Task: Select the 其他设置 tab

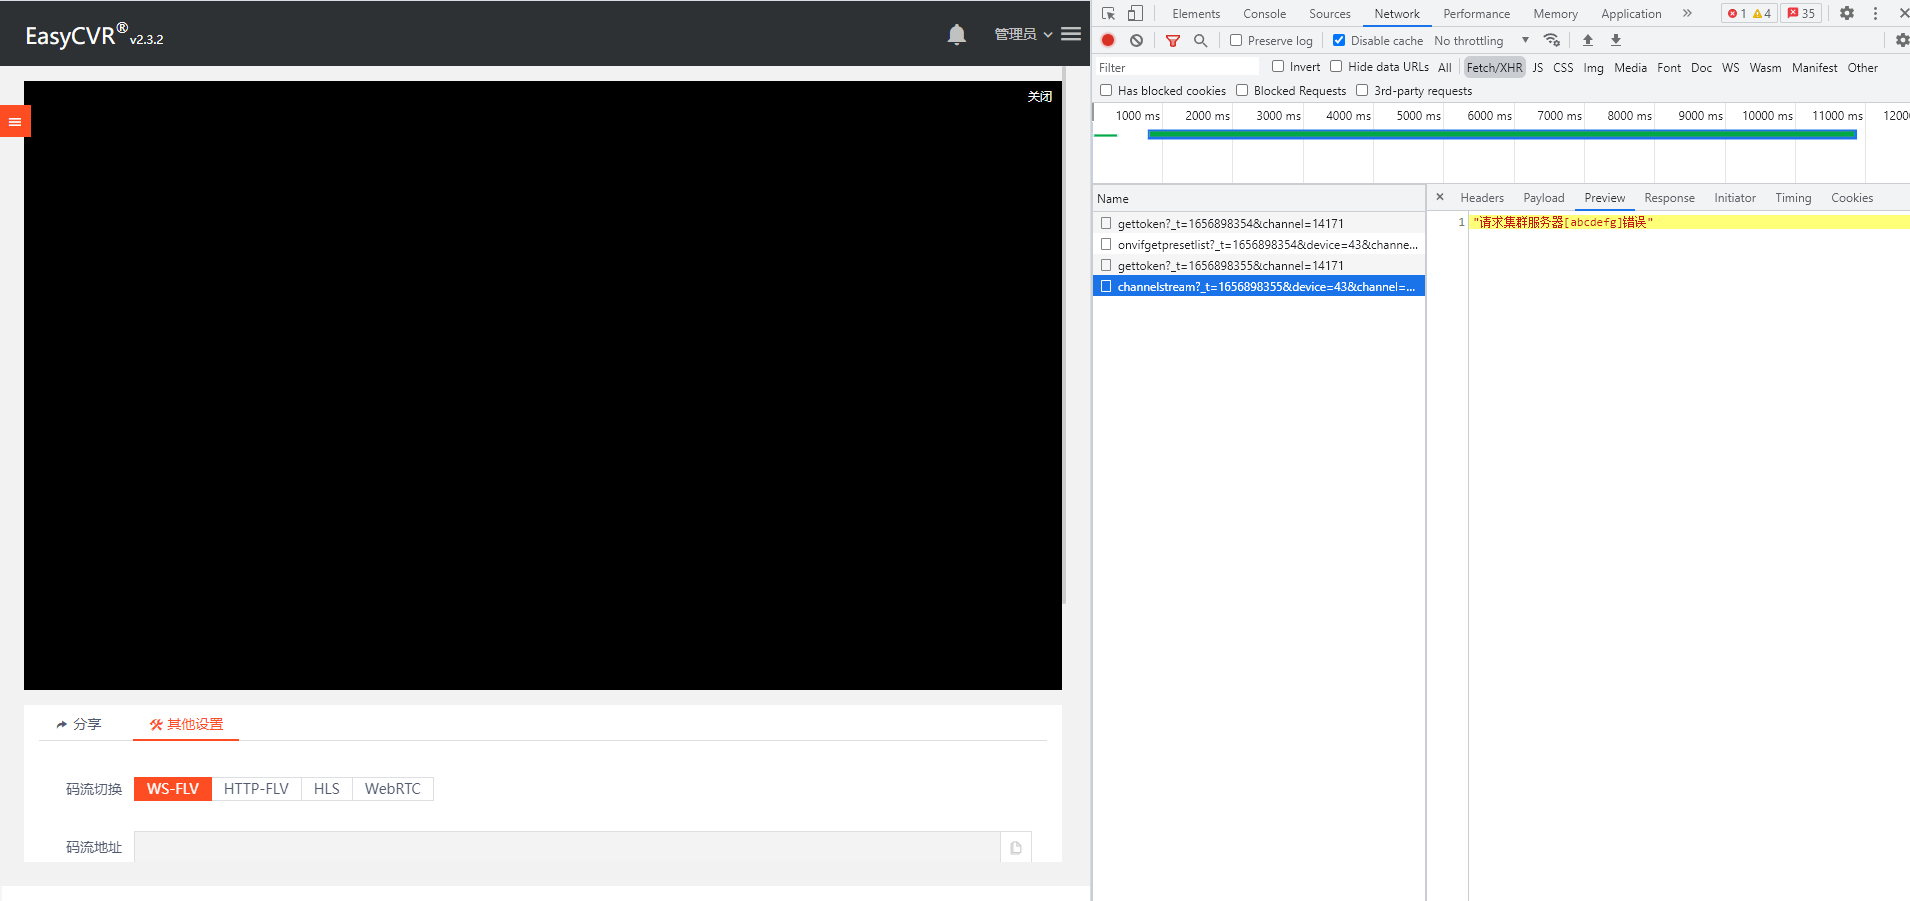Action: coord(186,724)
